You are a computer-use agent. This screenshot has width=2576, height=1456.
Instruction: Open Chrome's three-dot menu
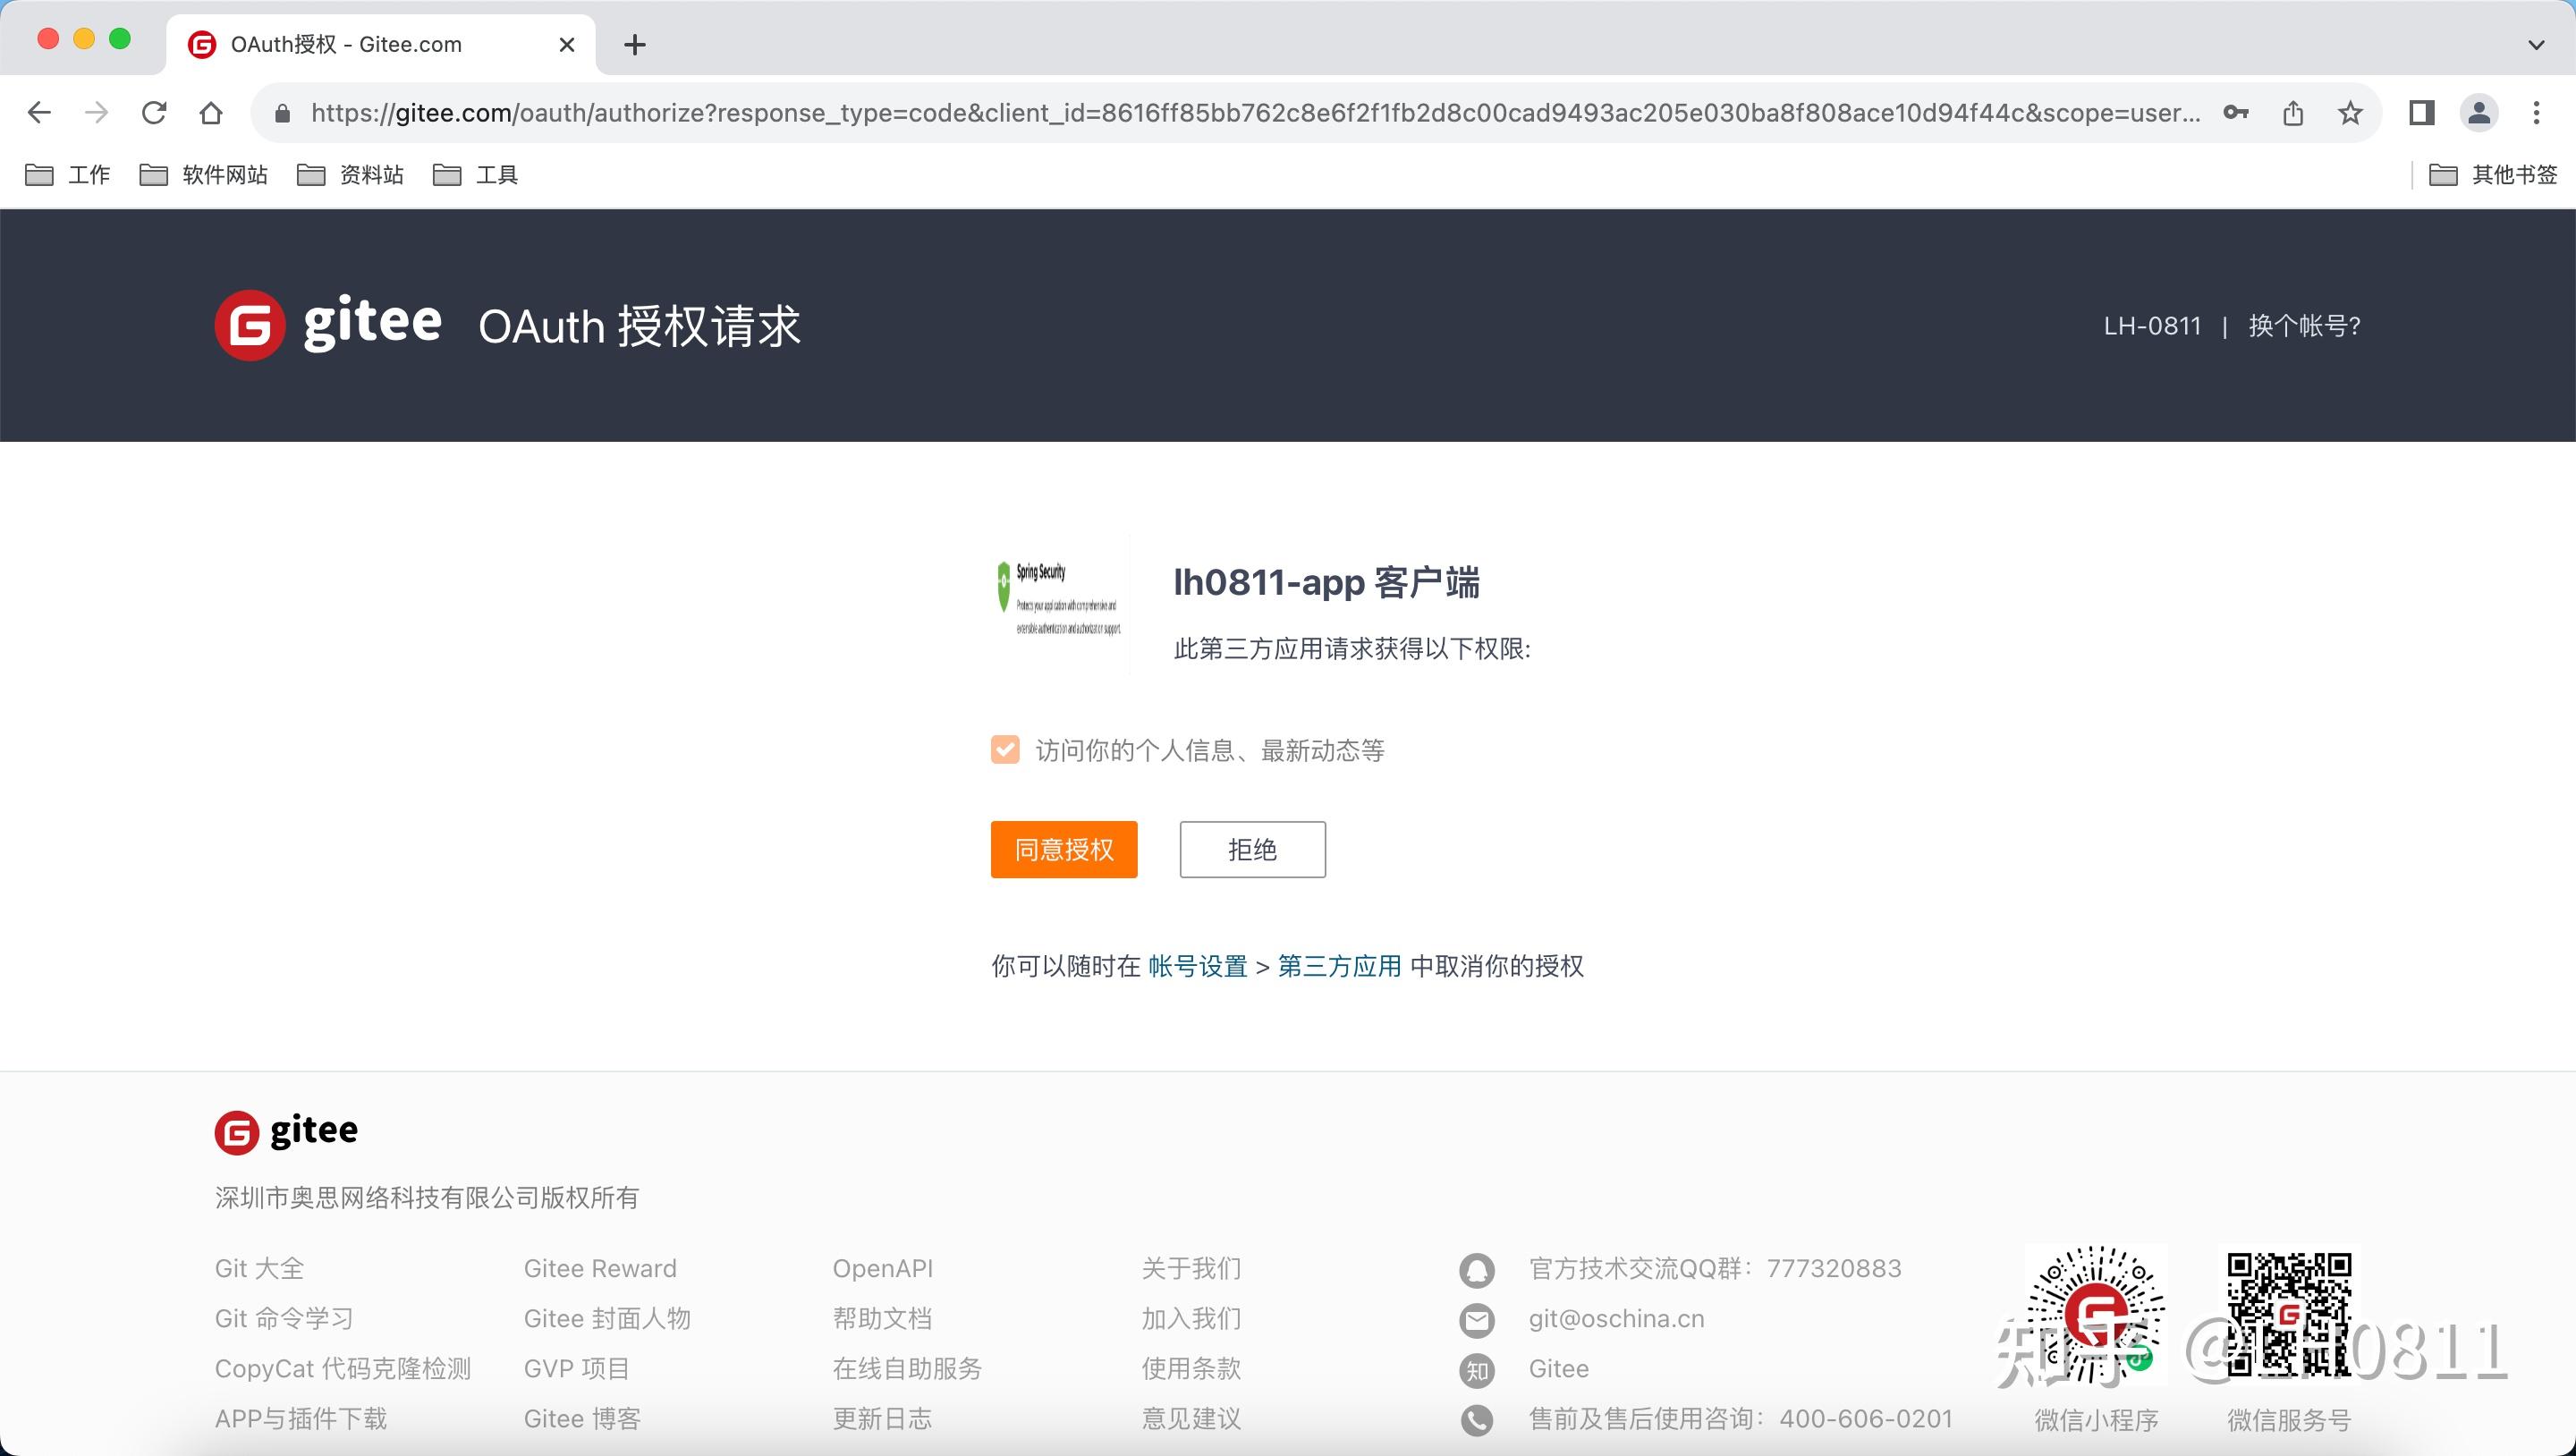coord(2538,112)
